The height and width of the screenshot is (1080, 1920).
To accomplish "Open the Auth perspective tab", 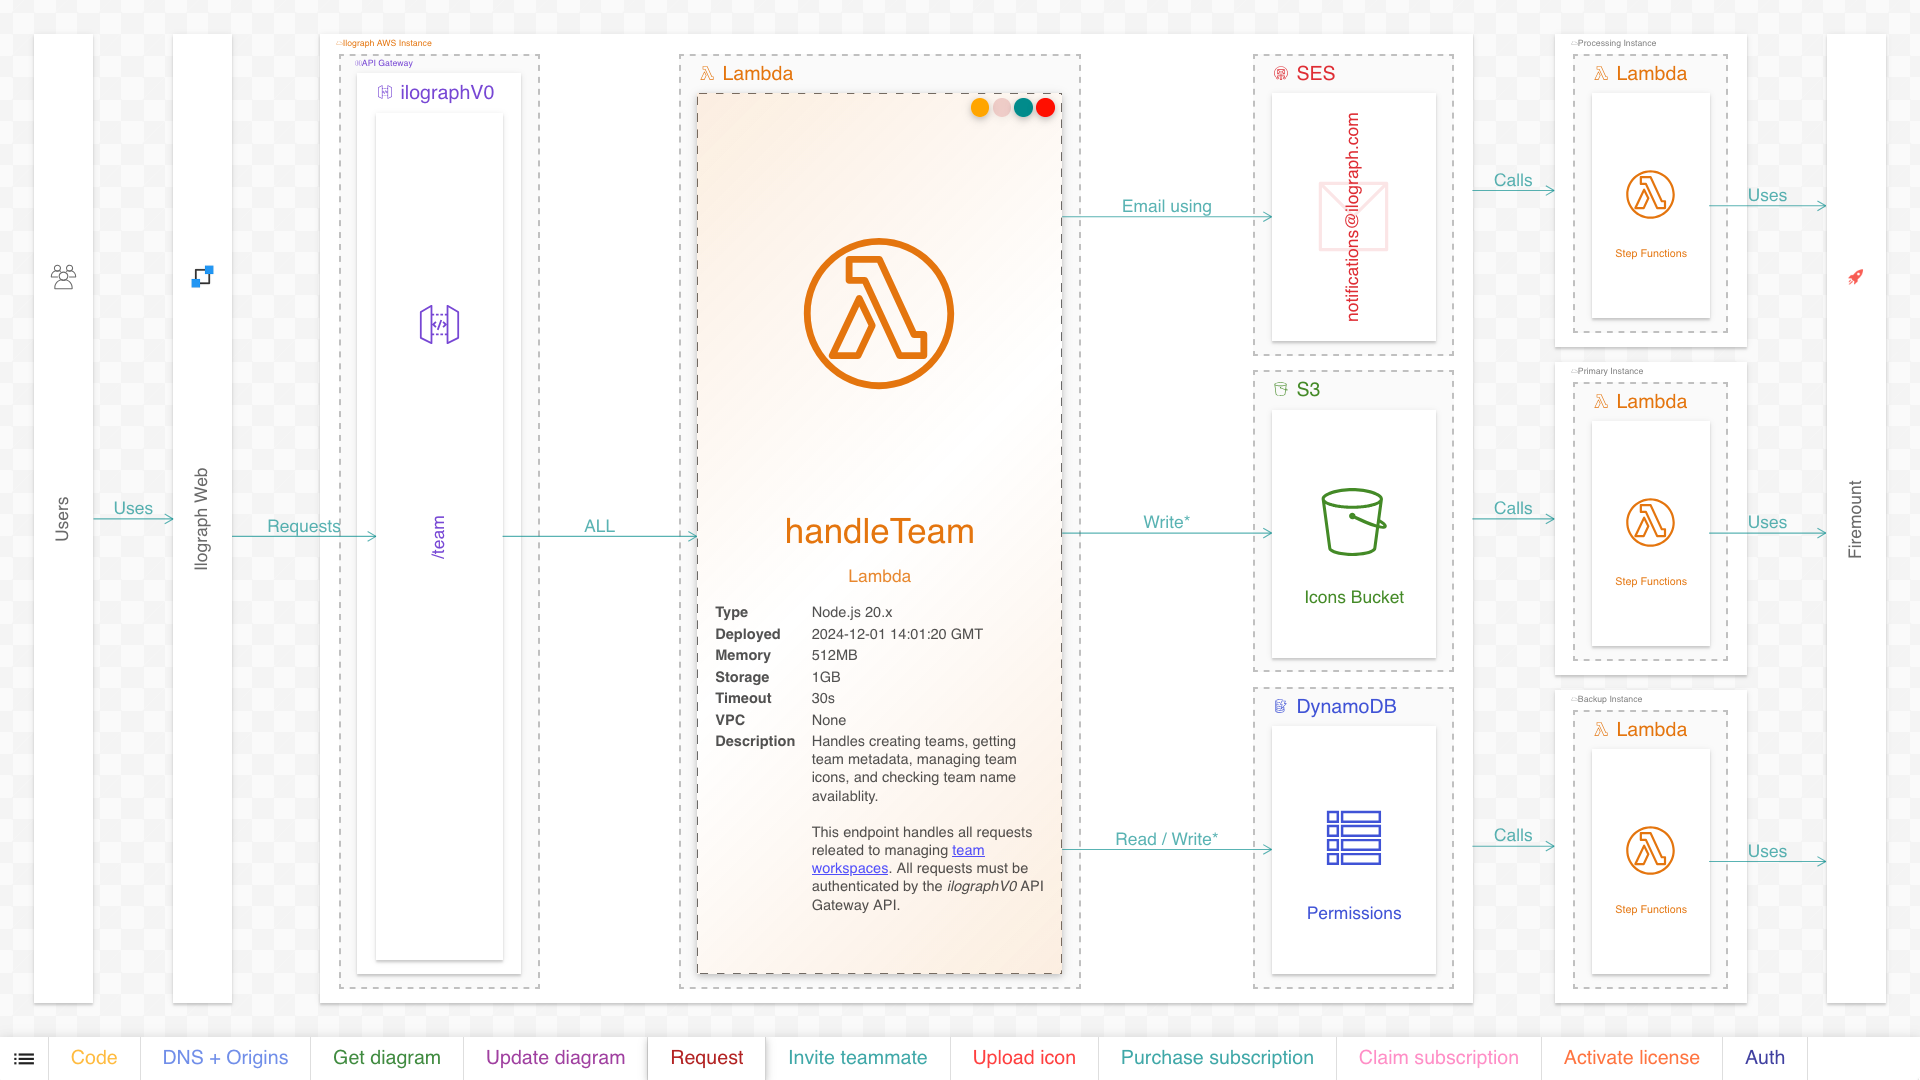I will coord(1764,1058).
